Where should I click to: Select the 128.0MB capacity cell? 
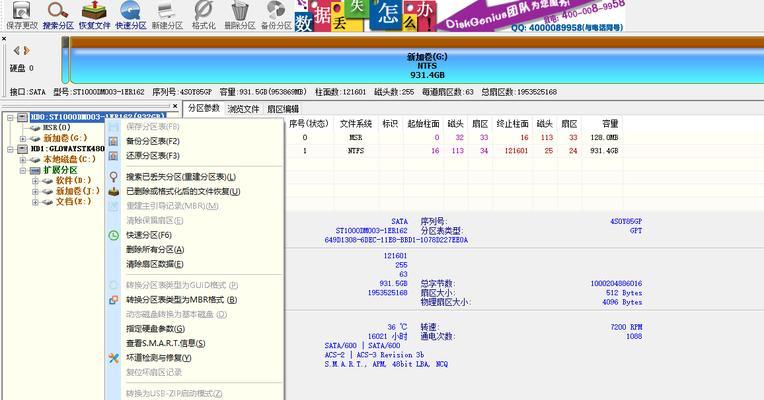pyautogui.click(x=604, y=138)
